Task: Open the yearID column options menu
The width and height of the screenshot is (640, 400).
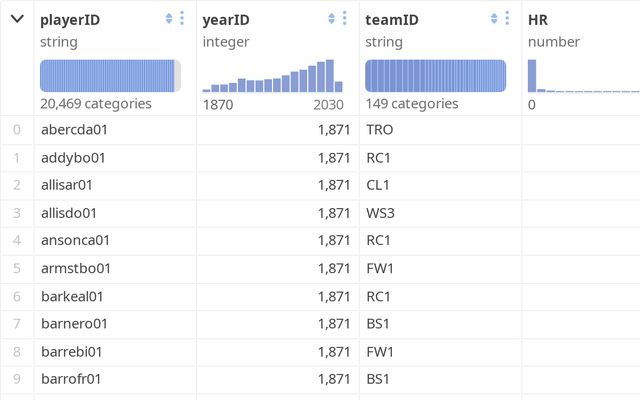Action: [344, 19]
